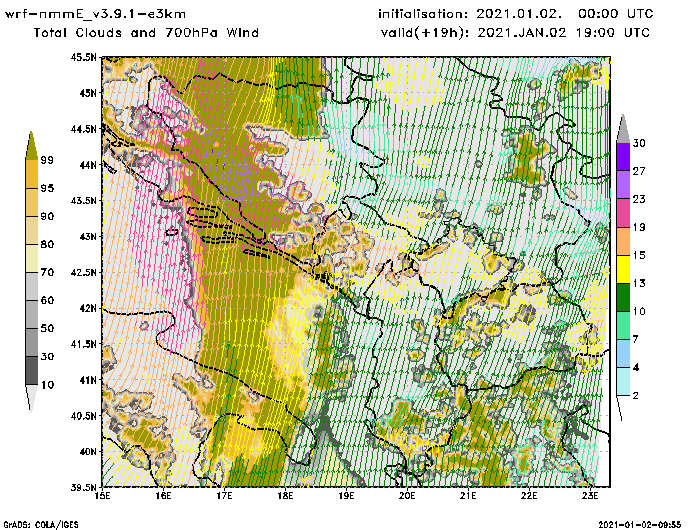Click the purple 27–30 wind speed swatch
Image resolution: width=700 pixels, height=530 pixels.
[x=622, y=157]
